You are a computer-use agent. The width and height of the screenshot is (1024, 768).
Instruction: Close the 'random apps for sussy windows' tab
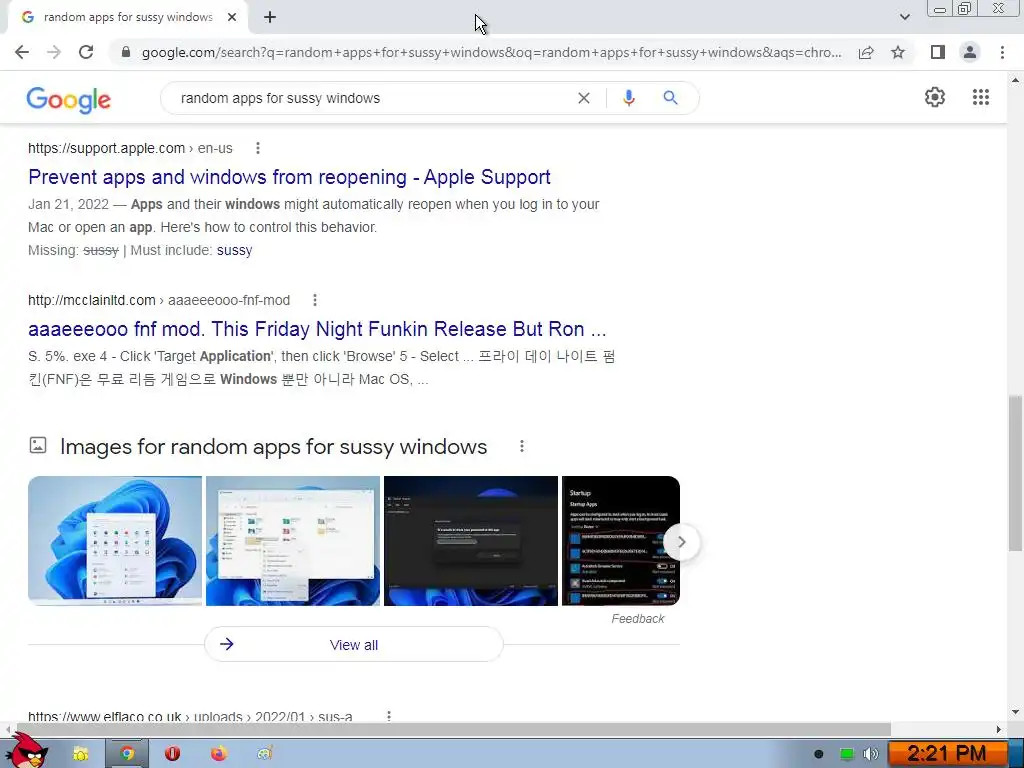232,18
